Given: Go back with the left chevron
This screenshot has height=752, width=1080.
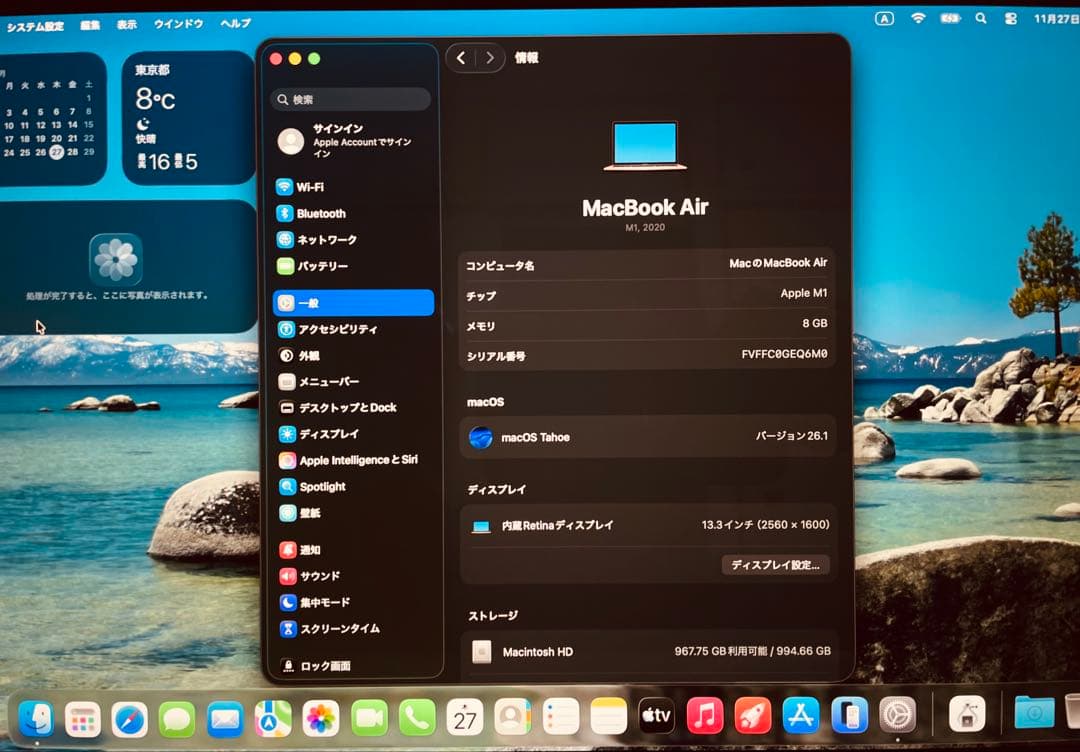Looking at the screenshot, I should pos(461,58).
